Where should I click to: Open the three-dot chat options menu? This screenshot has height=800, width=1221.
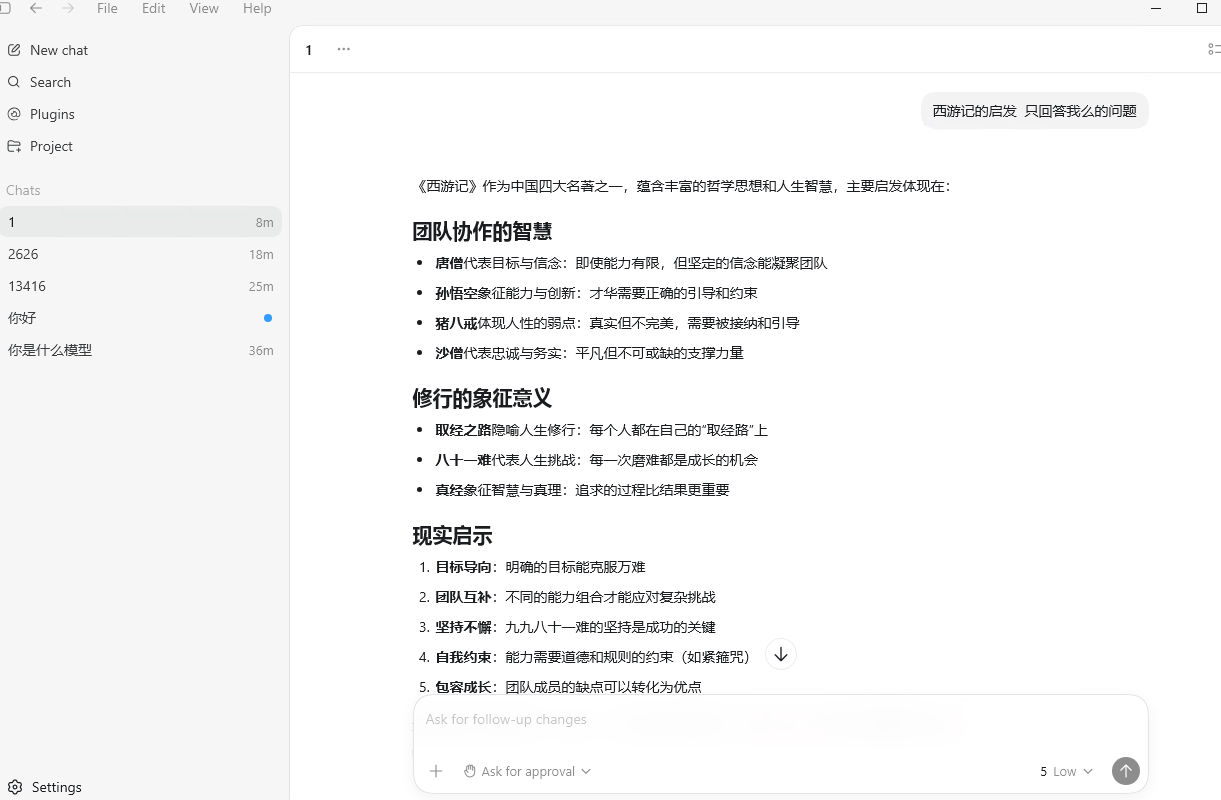click(344, 49)
